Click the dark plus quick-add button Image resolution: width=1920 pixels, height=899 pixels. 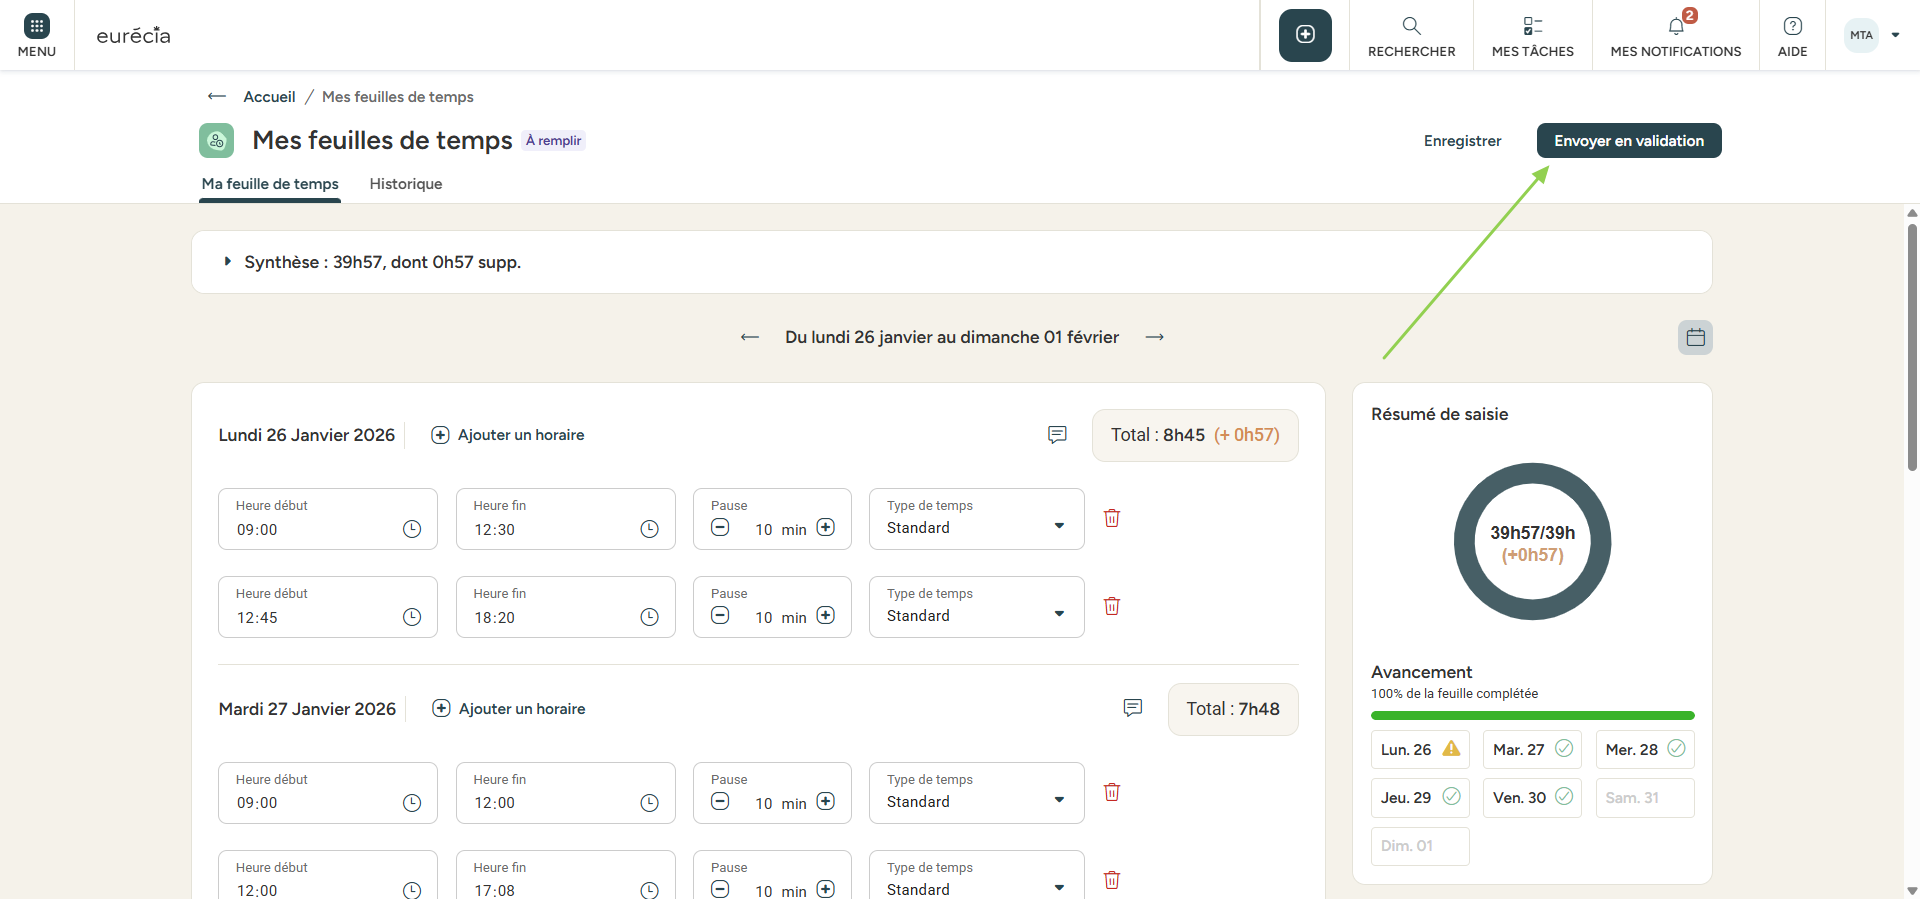[x=1305, y=35]
